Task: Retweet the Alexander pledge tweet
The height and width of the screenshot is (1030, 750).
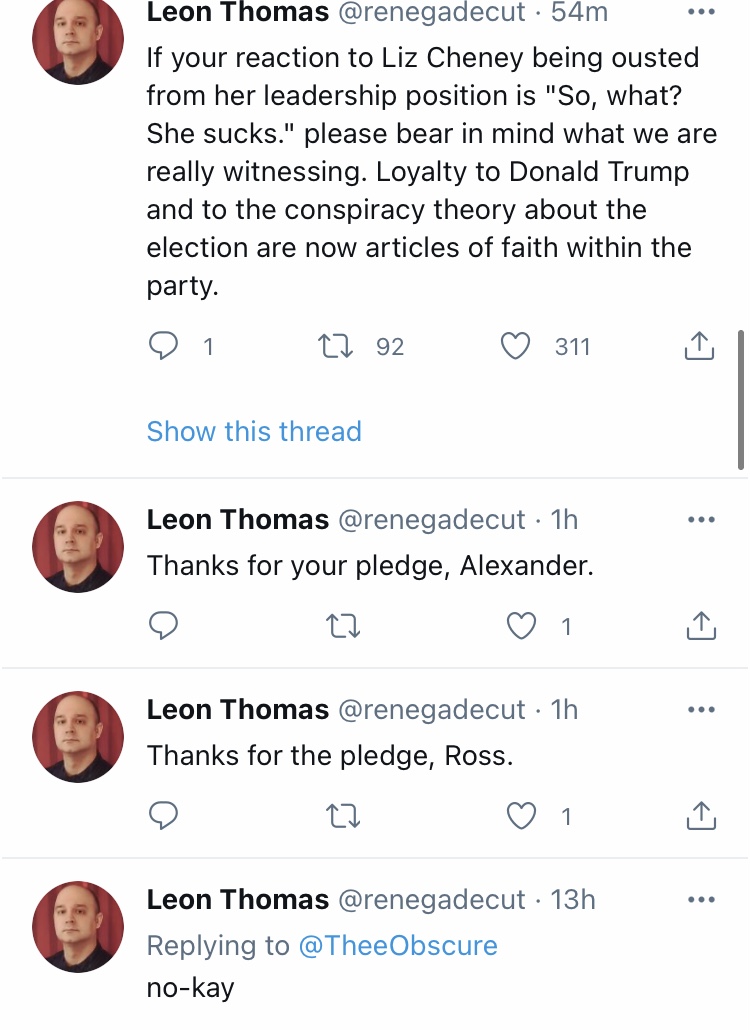Action: (343, 626)
